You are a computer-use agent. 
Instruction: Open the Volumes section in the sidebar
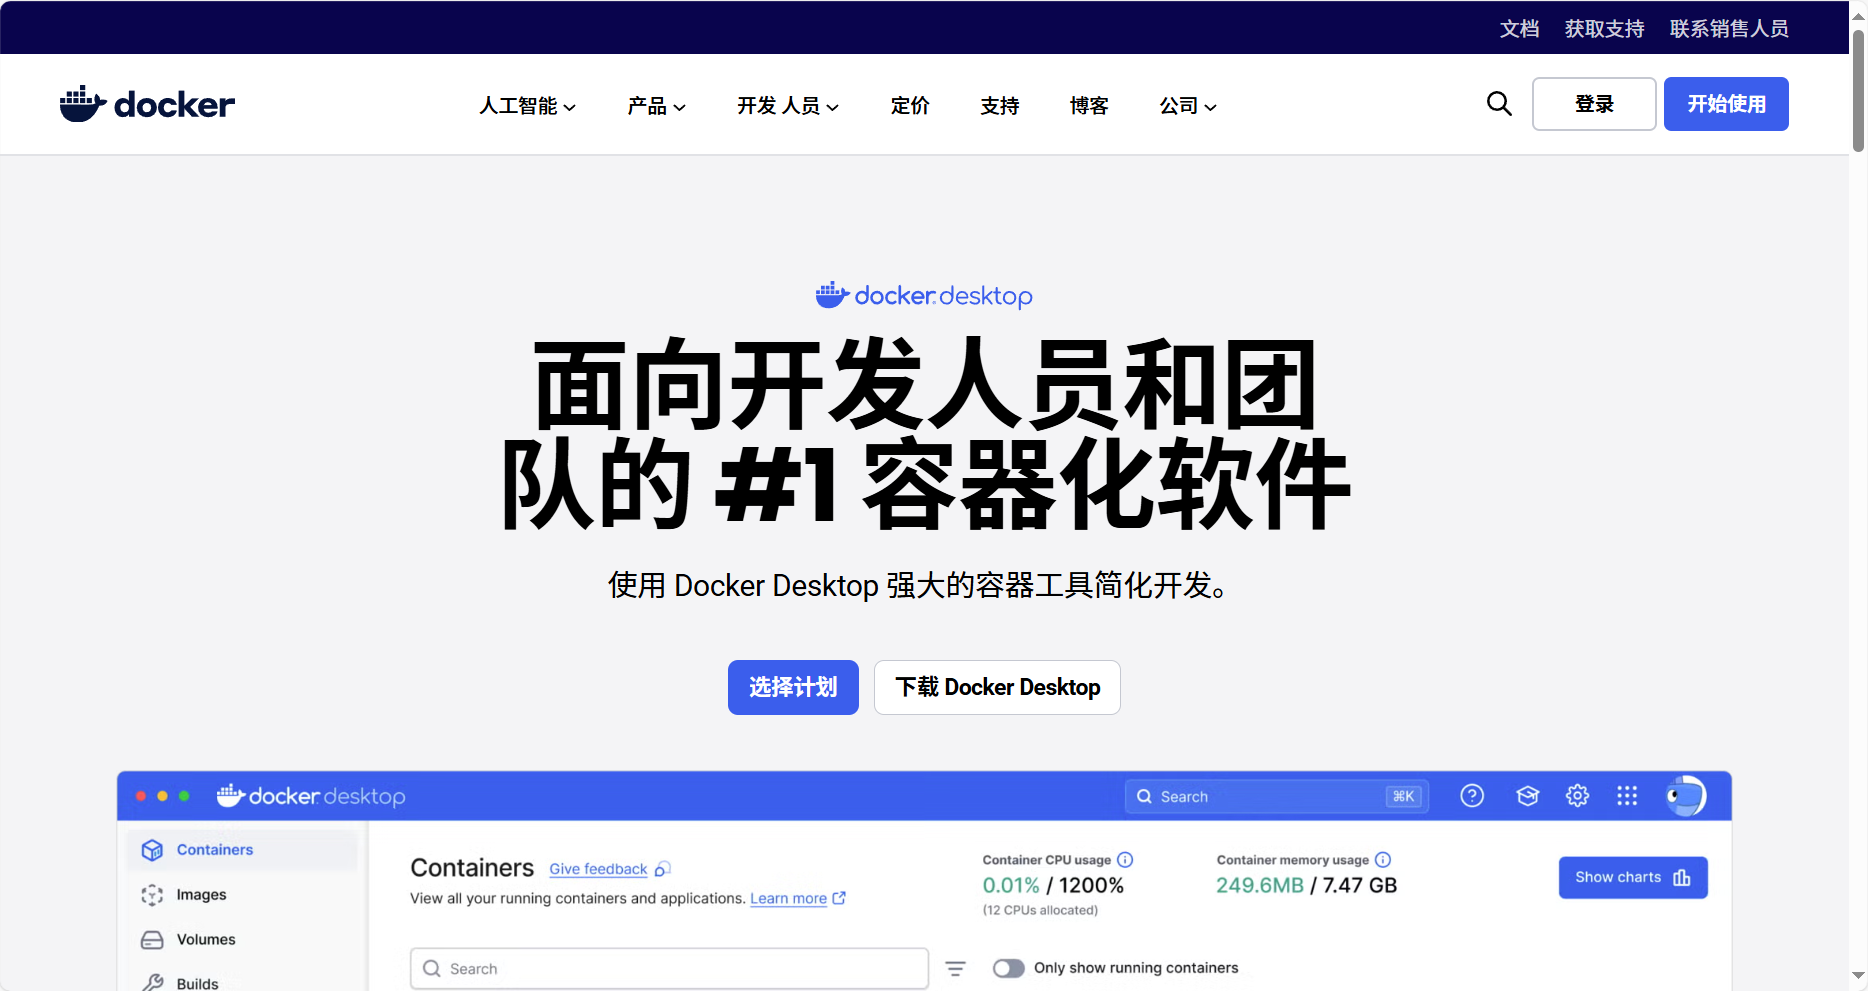click(x=204, y=939)
